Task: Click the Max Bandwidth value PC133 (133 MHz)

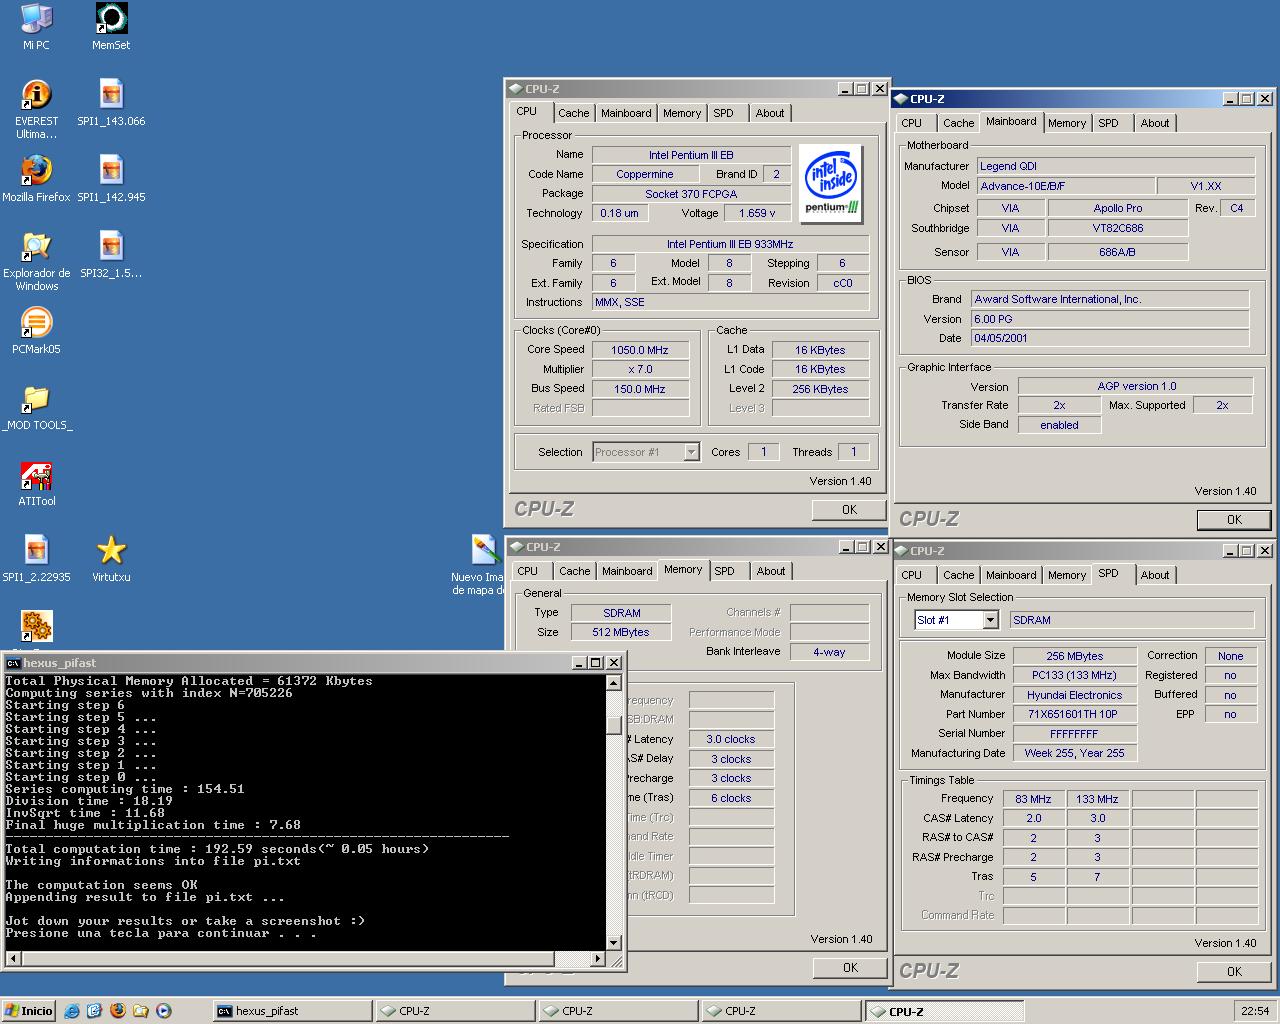Action: tap(1075, 675)
